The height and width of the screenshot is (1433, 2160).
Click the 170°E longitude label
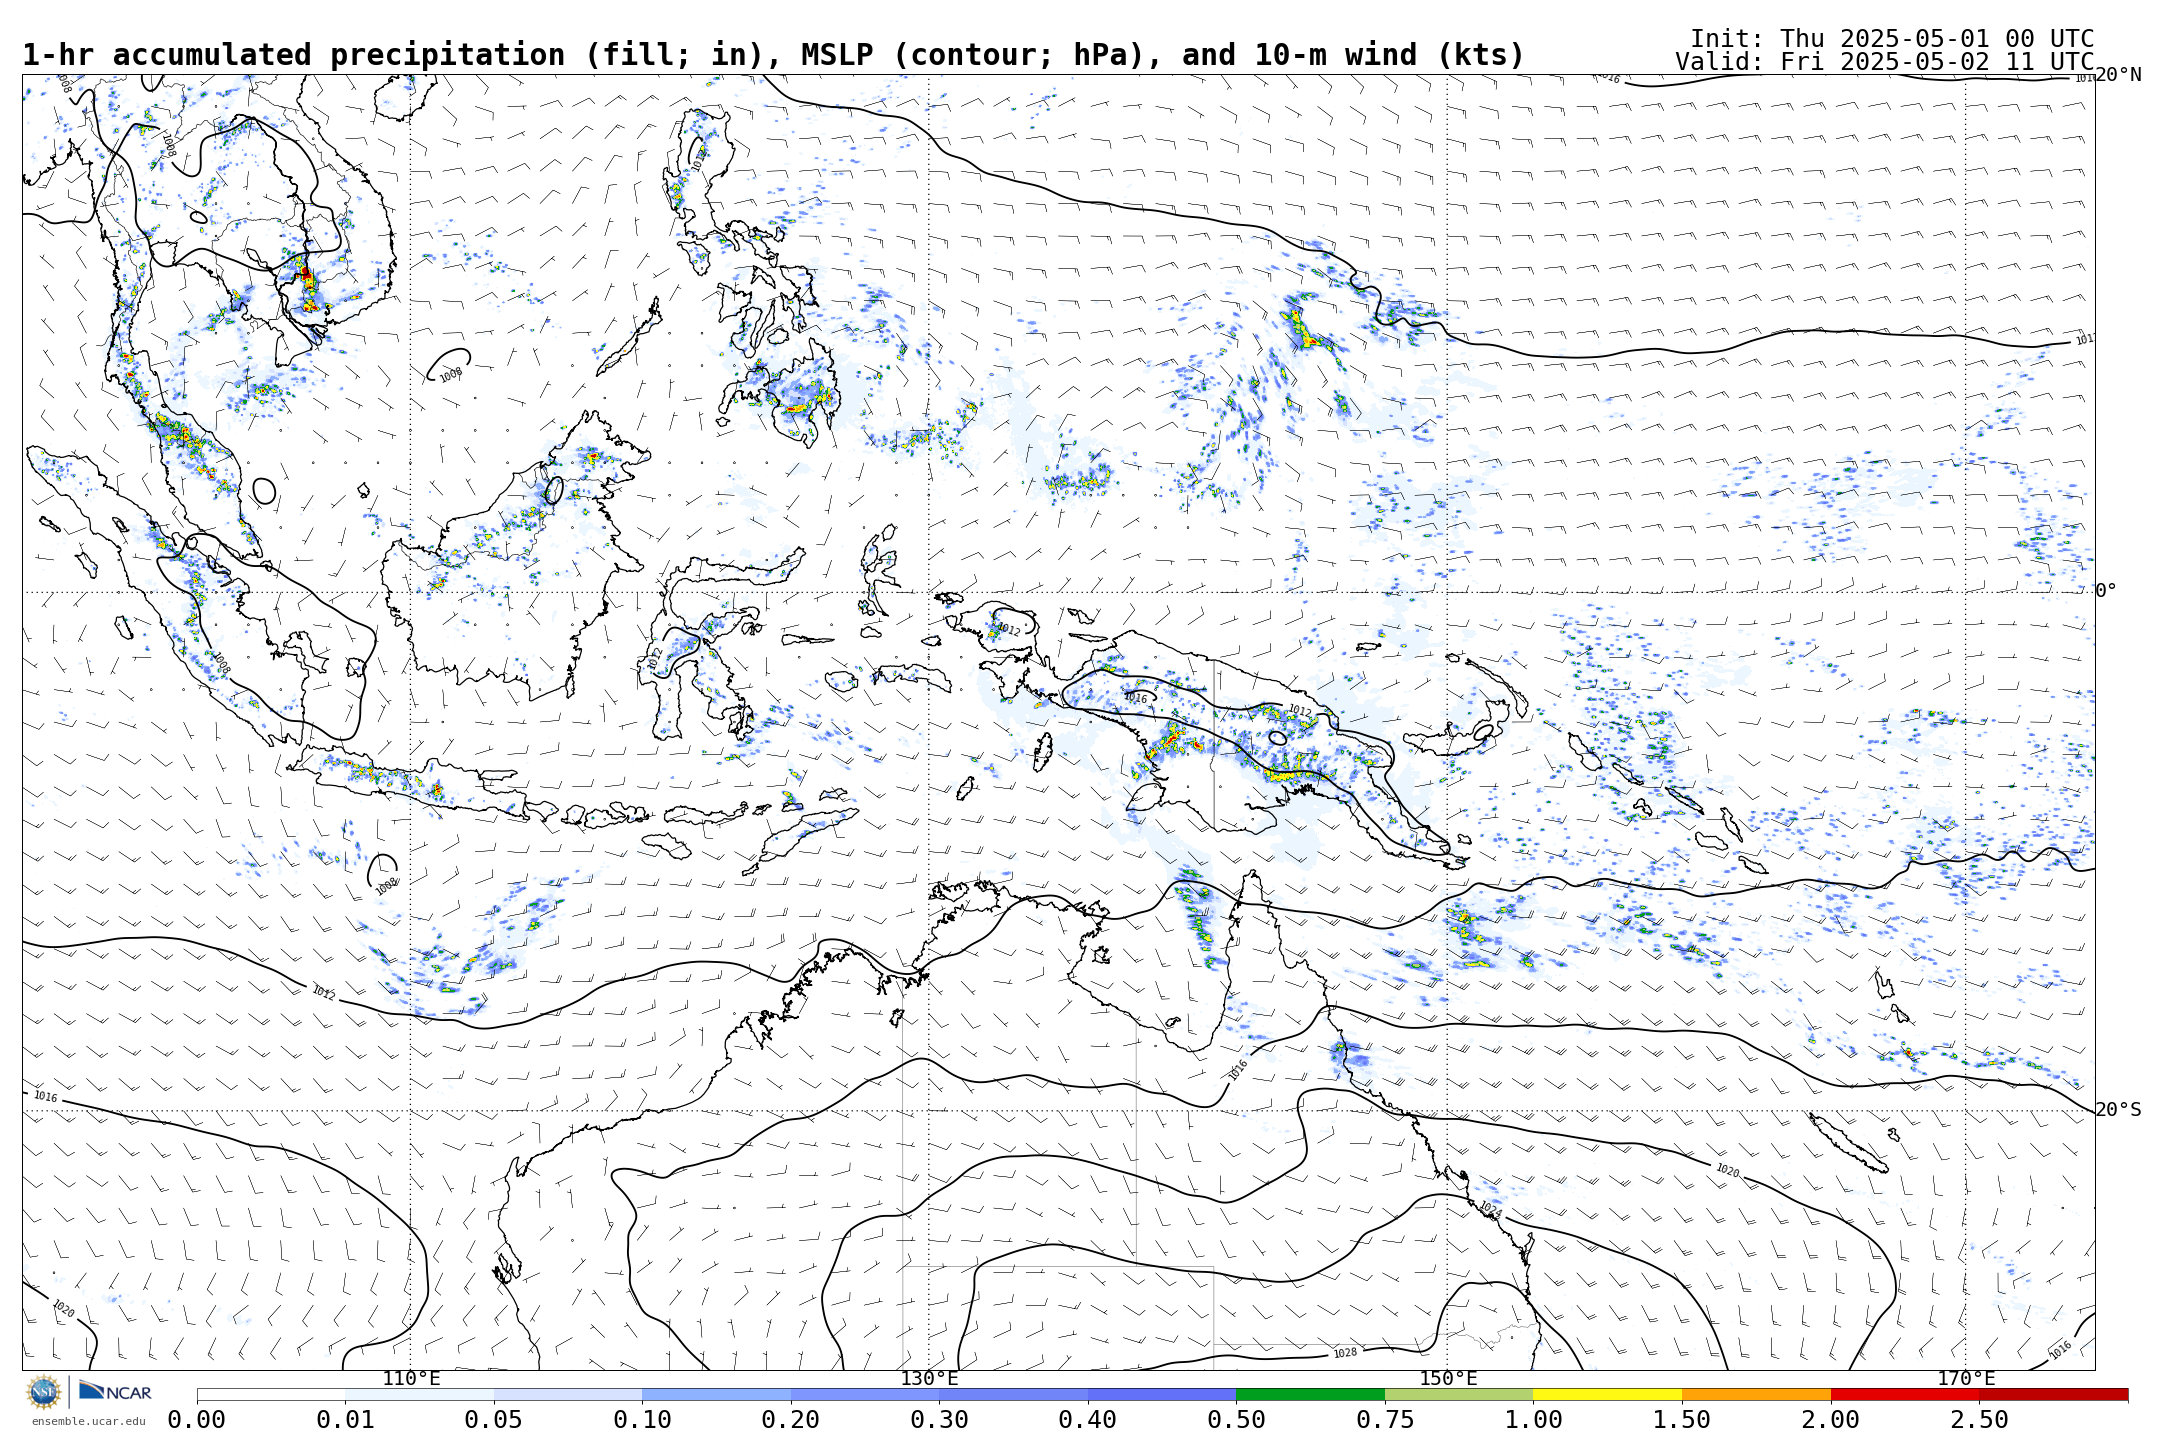click(x=1966, y=1379)
